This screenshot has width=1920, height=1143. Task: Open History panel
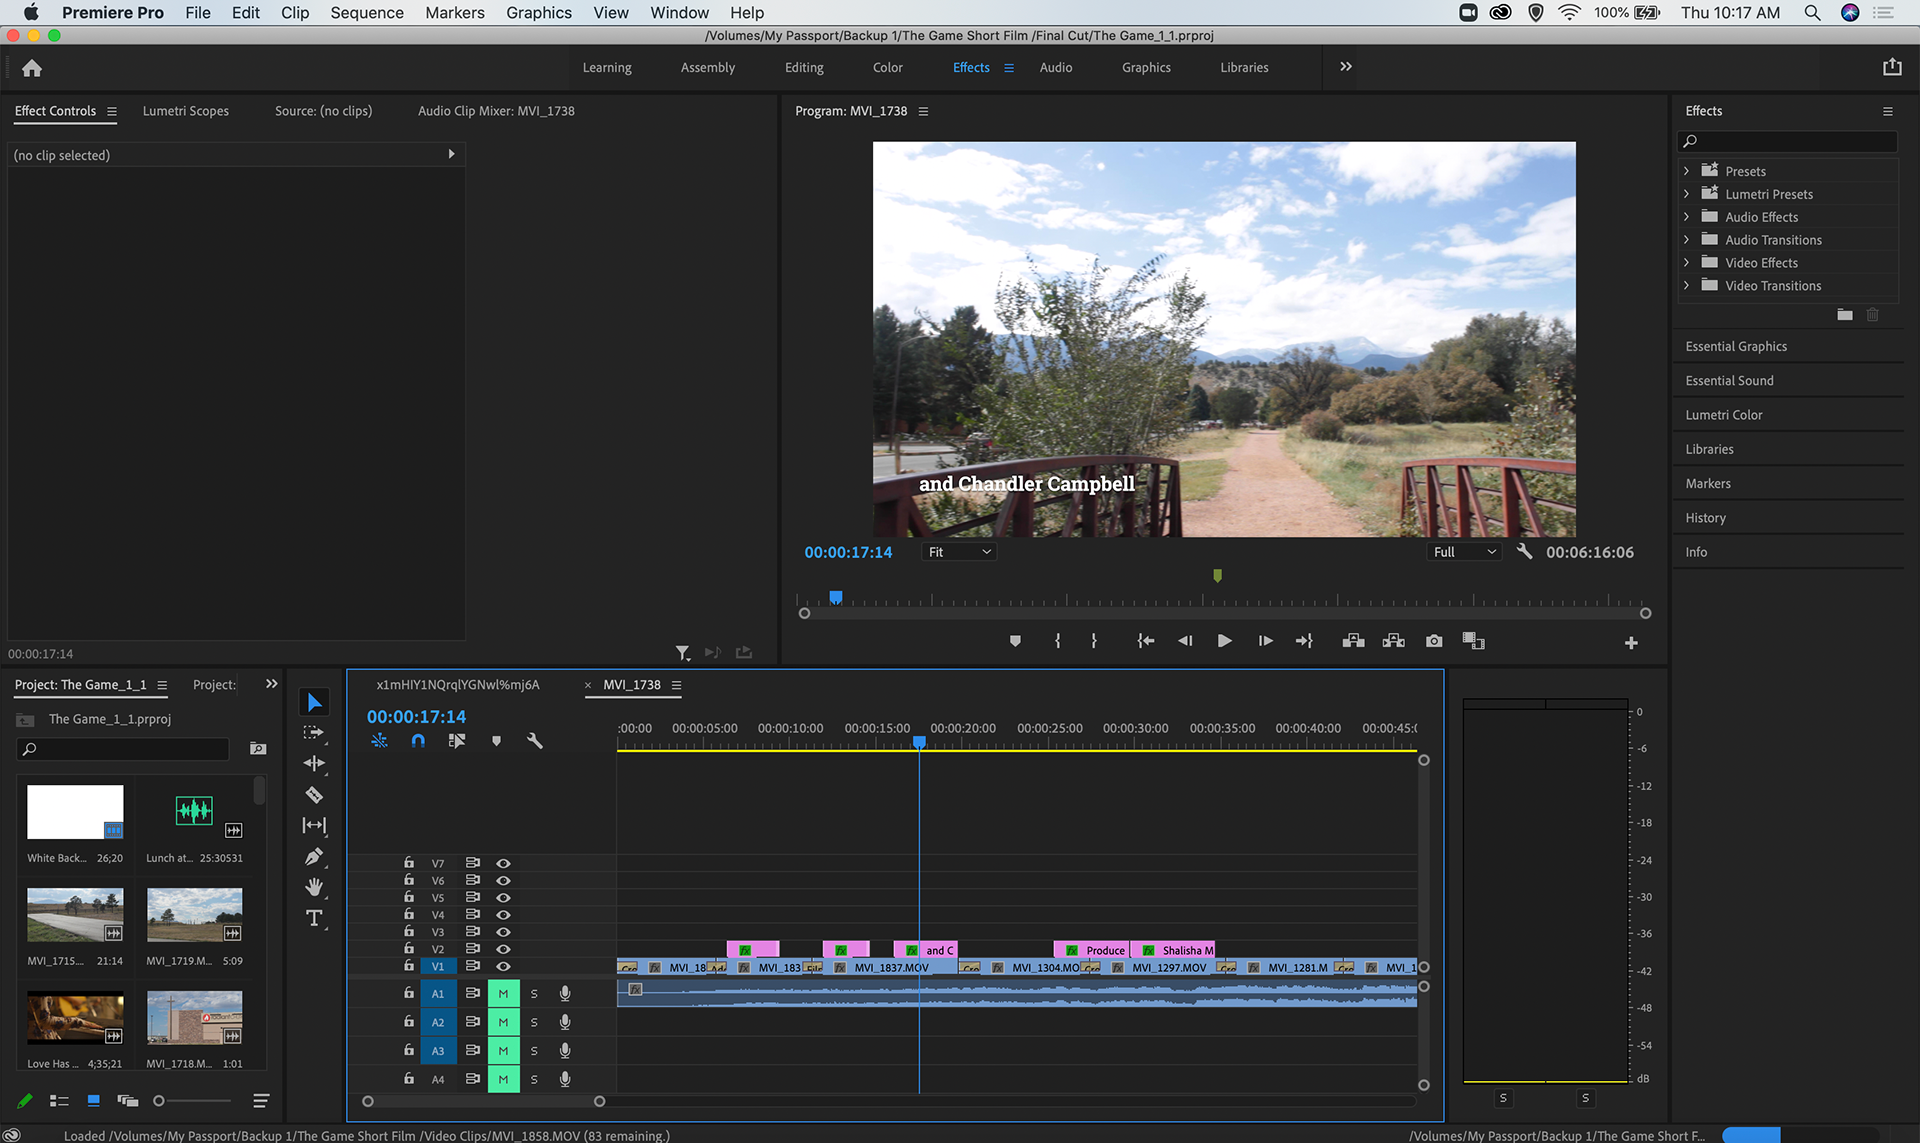(x=1705, y=518)
